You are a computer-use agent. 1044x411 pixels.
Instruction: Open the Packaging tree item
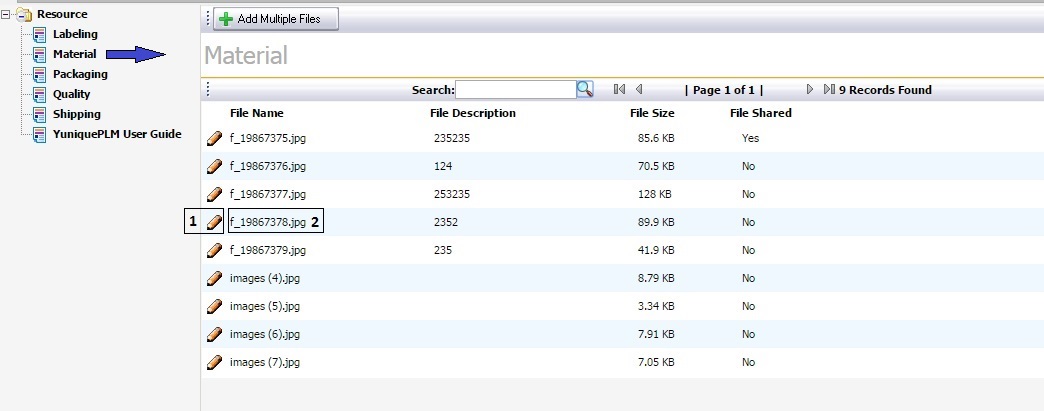[x=80, y=74]
